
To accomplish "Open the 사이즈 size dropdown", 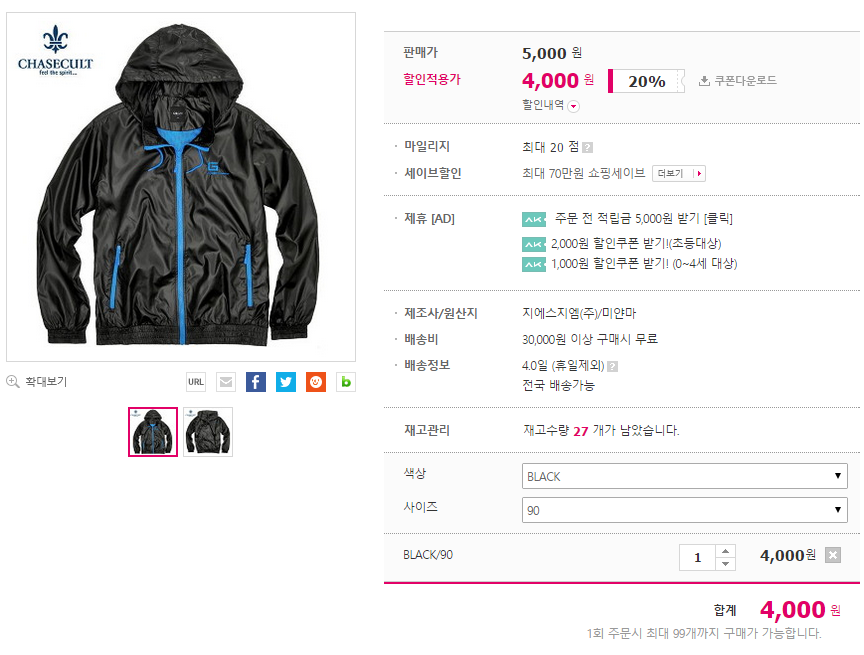I will click(x=685, y=511).
